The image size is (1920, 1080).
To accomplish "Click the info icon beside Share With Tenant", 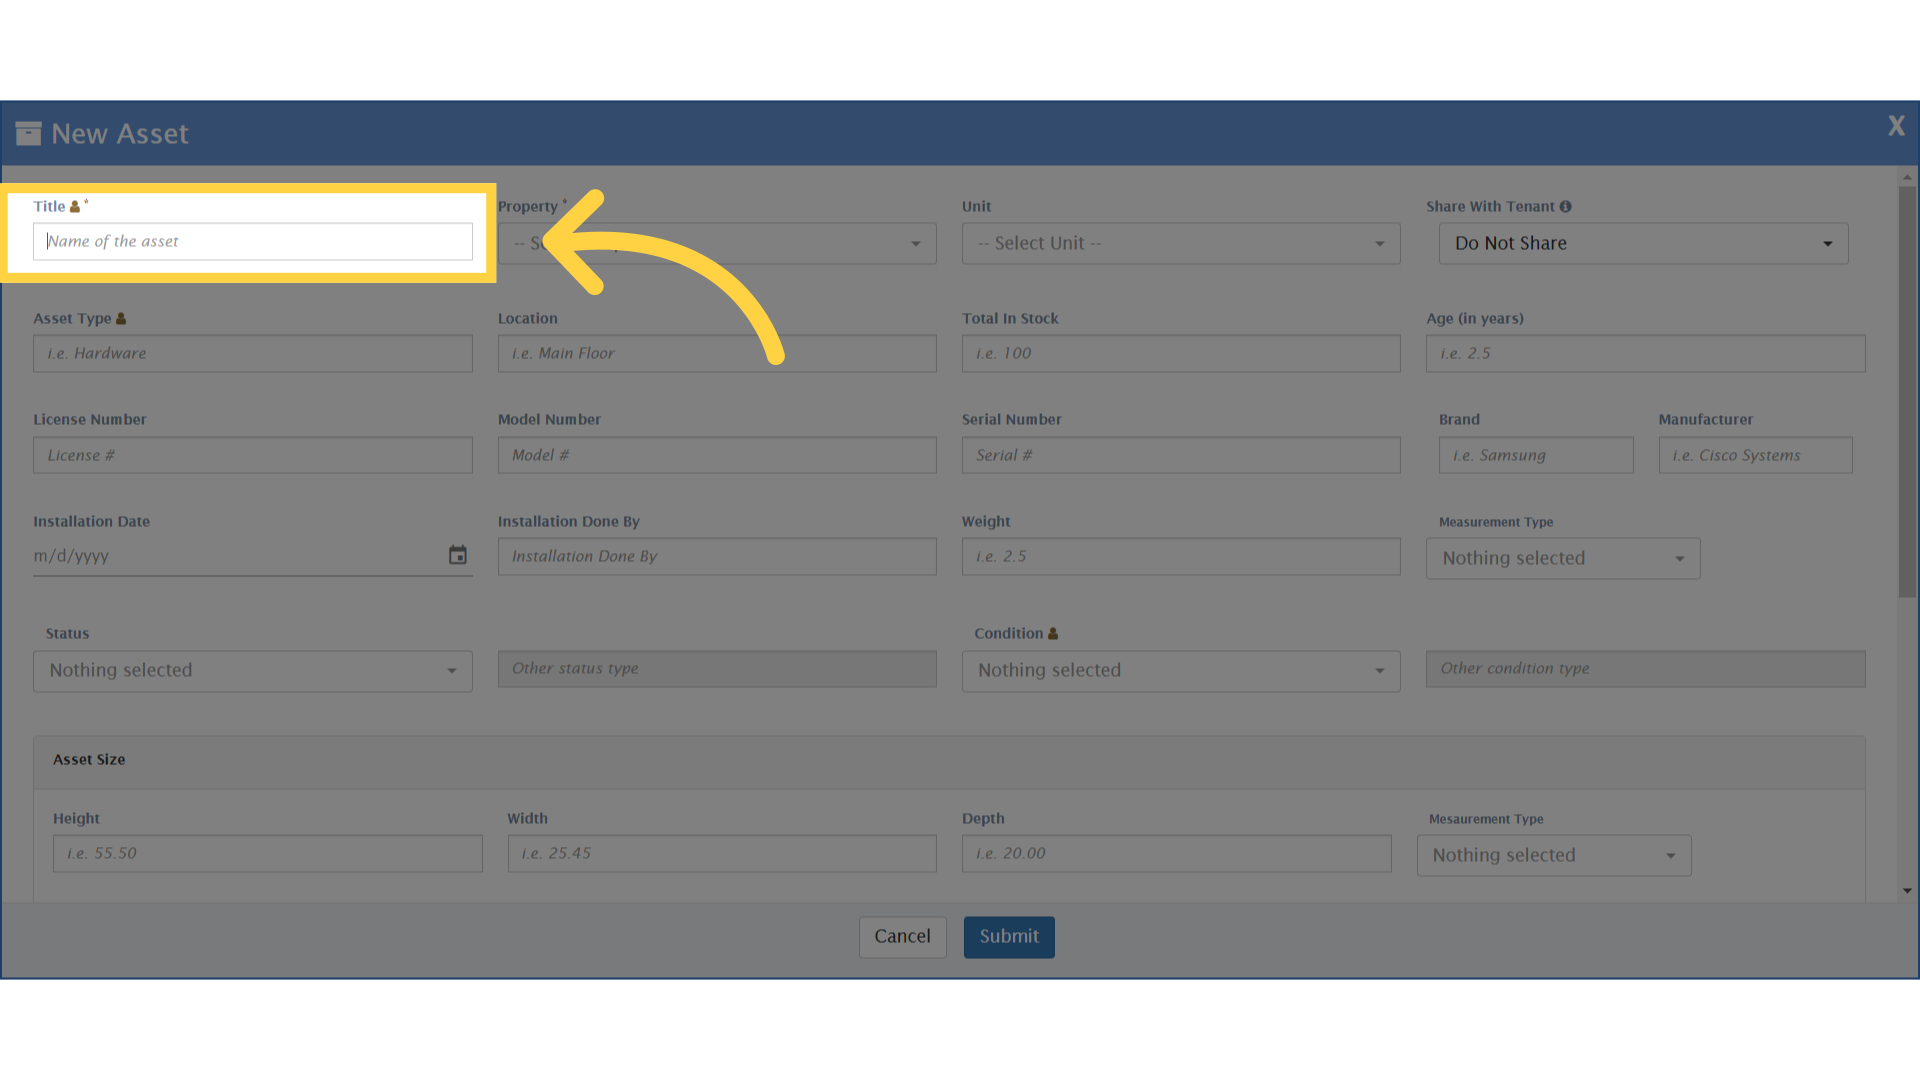I will point(1565,206).
